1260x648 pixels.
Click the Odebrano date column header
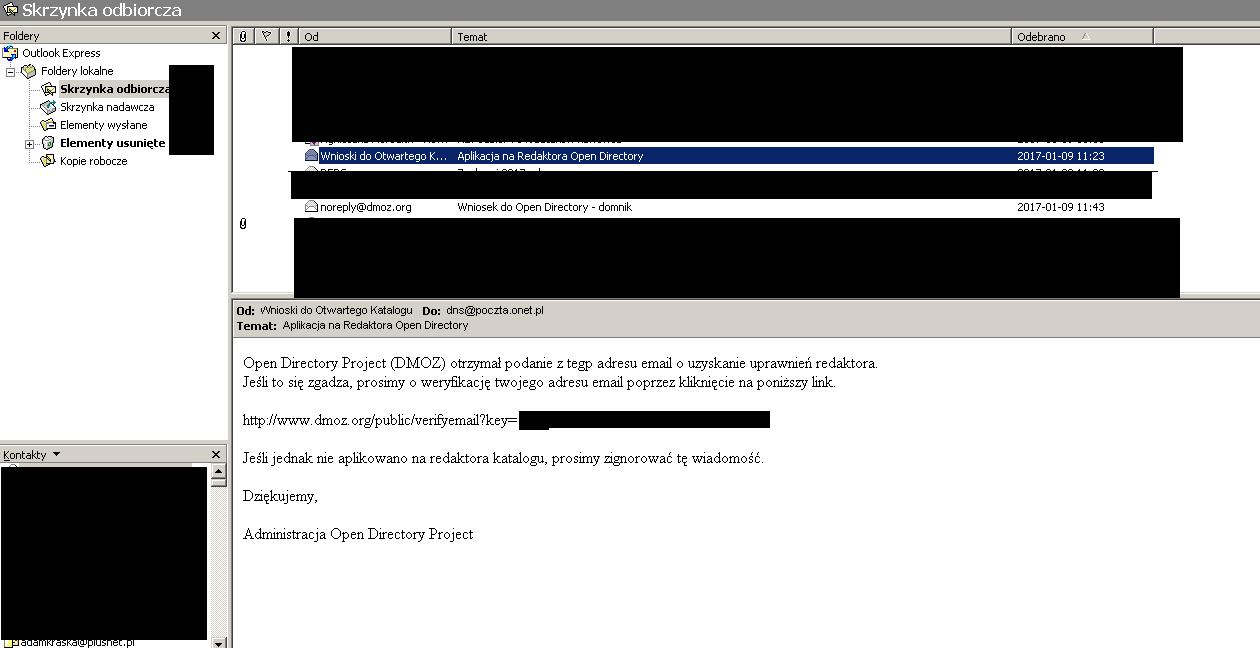(x=1080, y=37)
